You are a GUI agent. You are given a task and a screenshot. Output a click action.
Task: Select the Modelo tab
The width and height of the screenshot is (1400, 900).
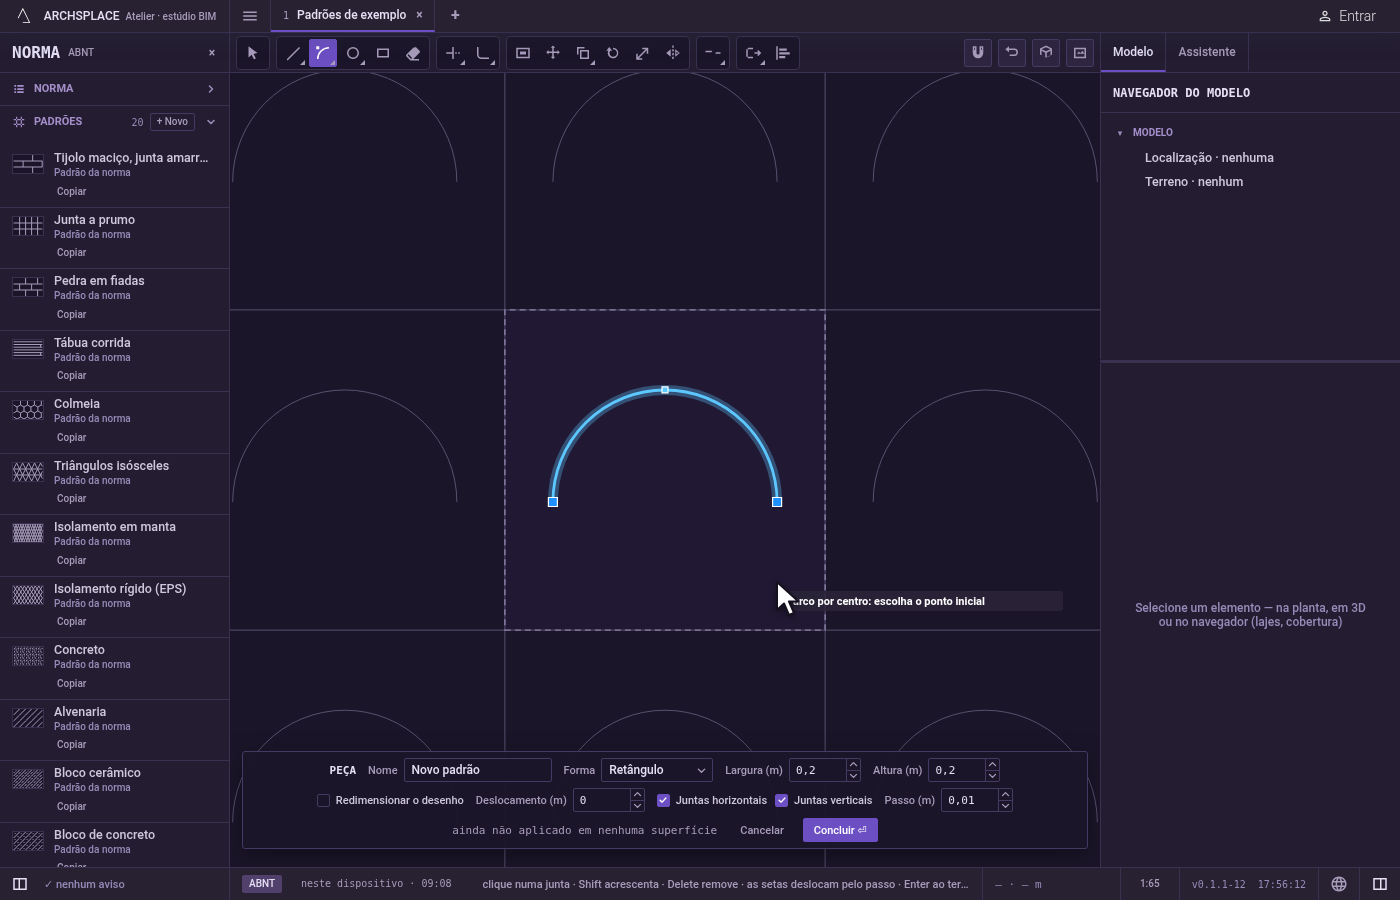click(x=1133, y=52)
